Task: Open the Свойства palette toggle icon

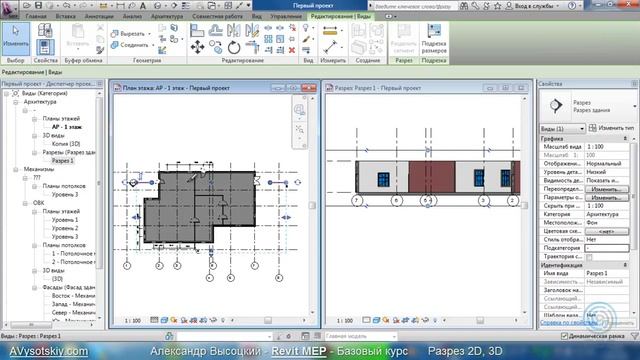Action: point(45,47)
